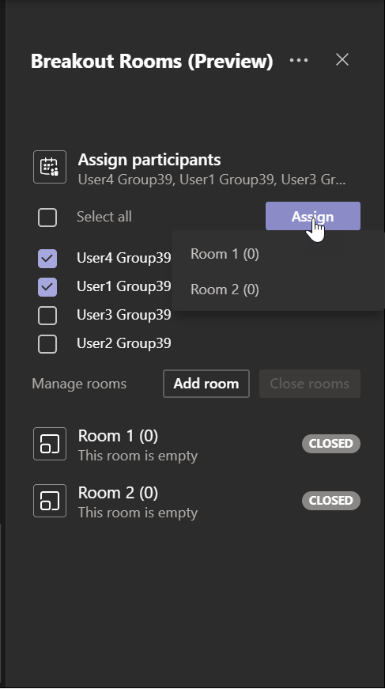The image size is (385, 689).
Task: Expand the Room 1 (0) list entry
Action: 196,444
